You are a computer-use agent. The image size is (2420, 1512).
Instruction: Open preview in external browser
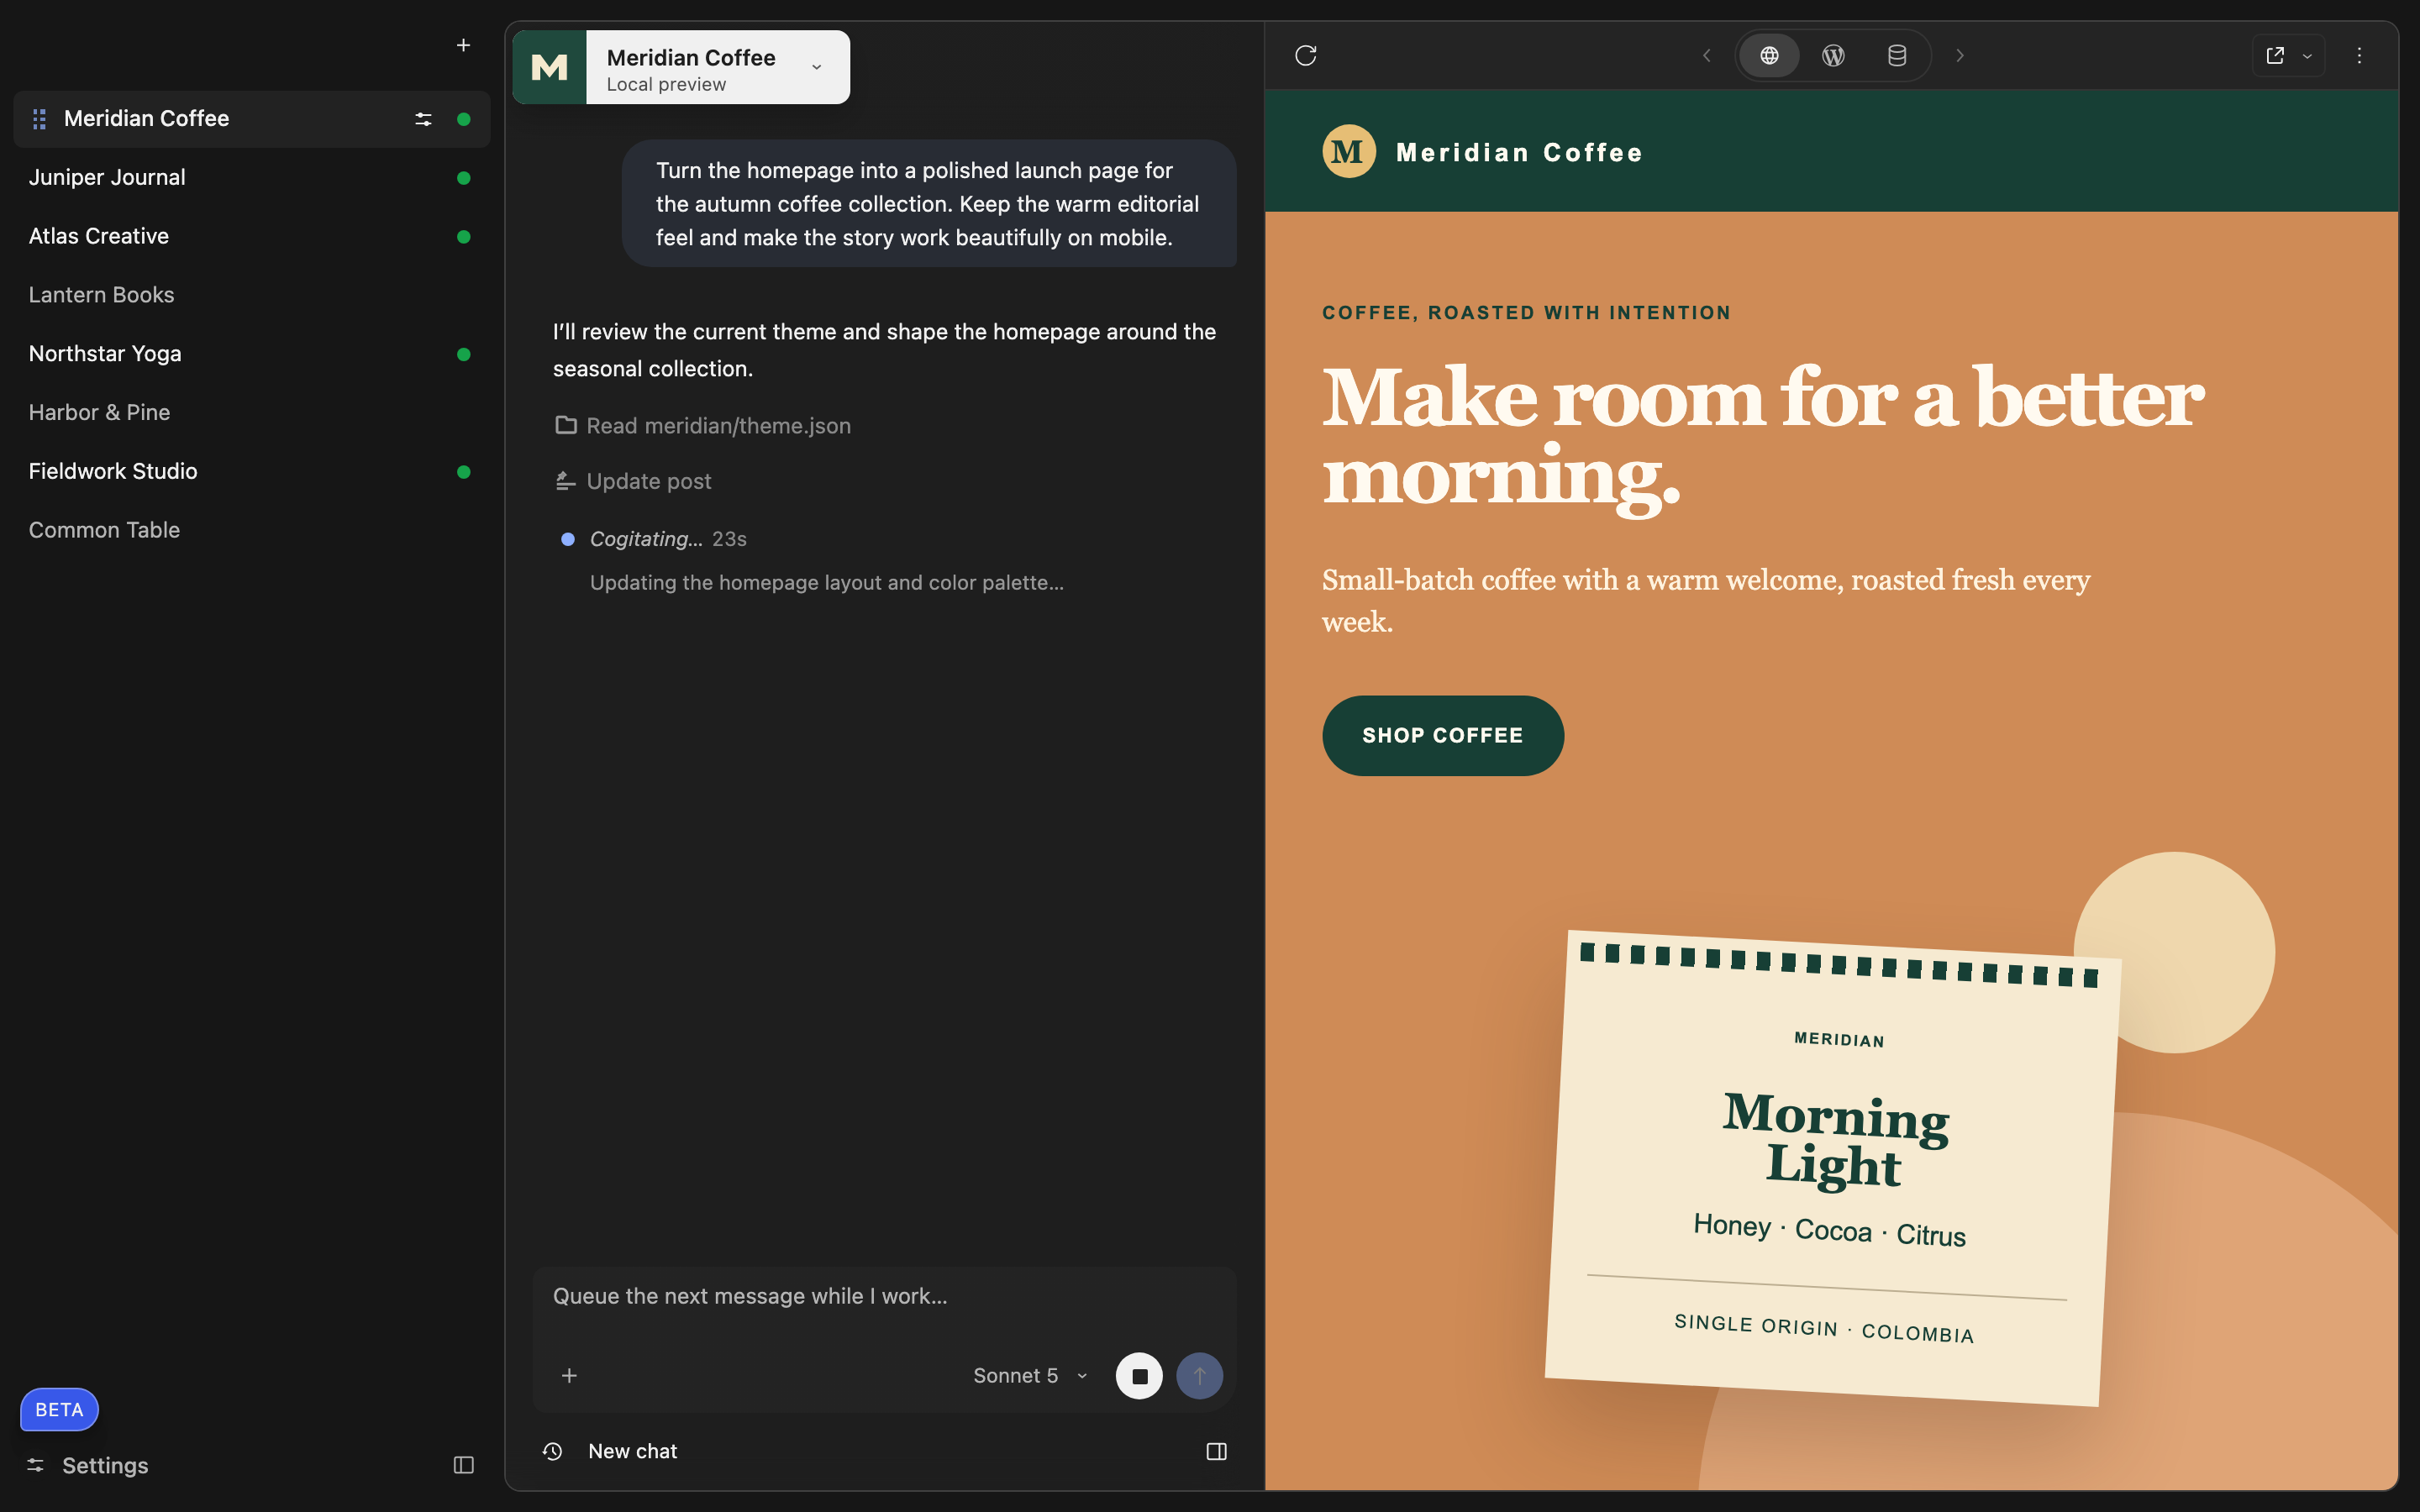click(x=2275, y=55)
